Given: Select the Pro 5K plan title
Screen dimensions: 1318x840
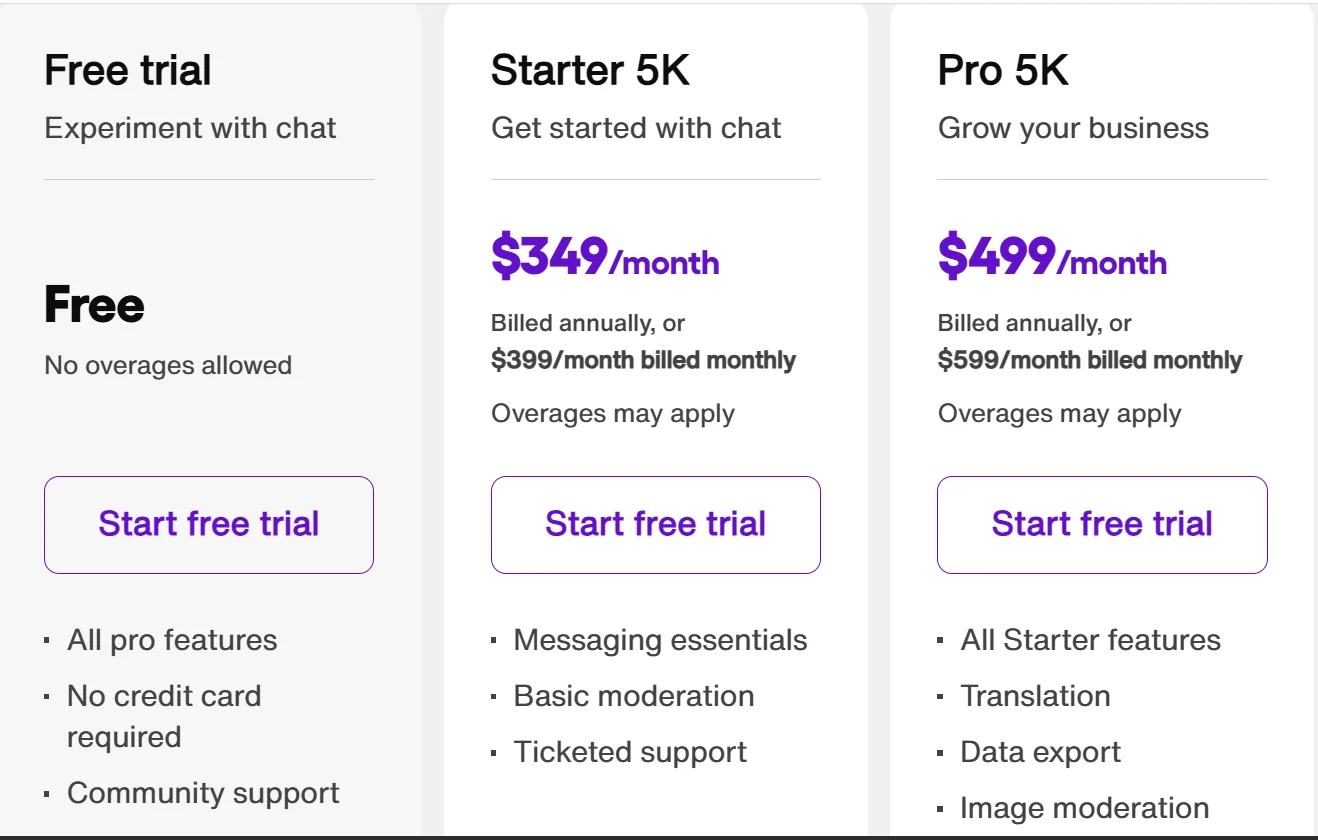Looking at the screenshot, I should click(1003, 71).
